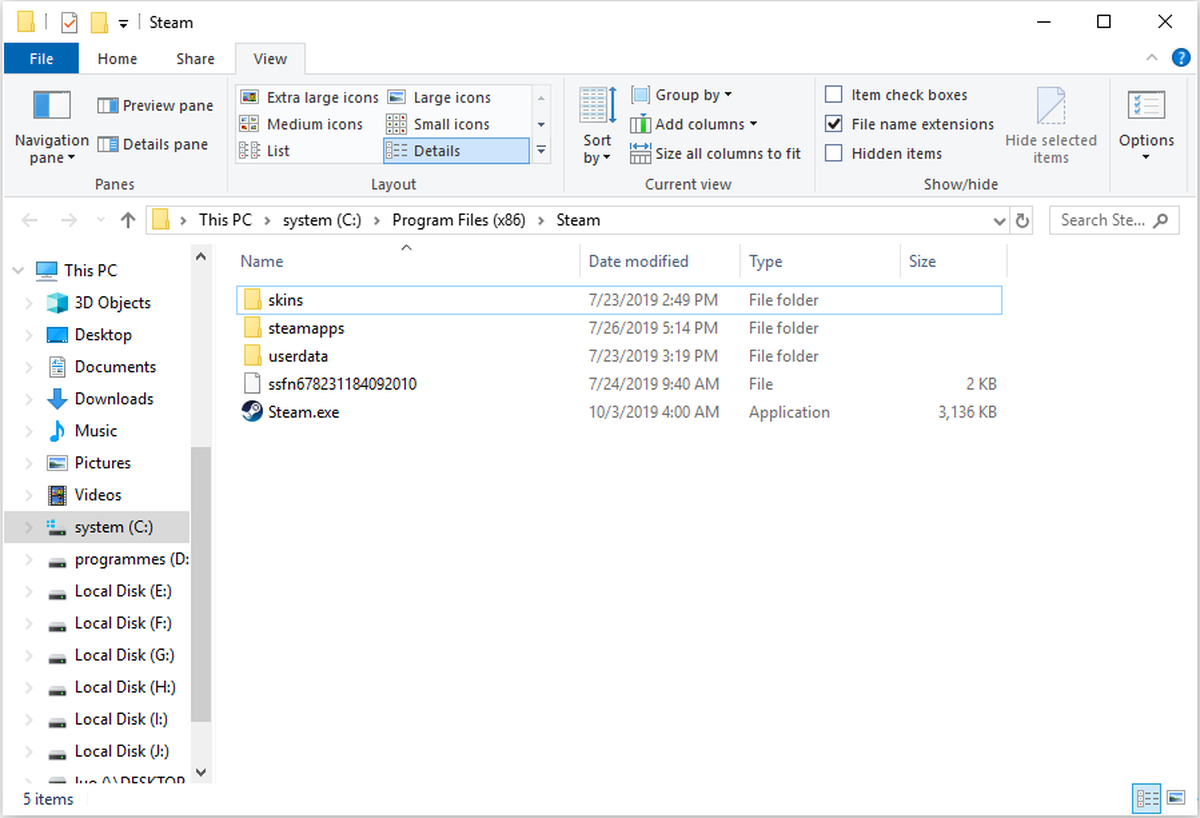Click the search magnifier icon
The image size is (1200, 818).
1160,220
